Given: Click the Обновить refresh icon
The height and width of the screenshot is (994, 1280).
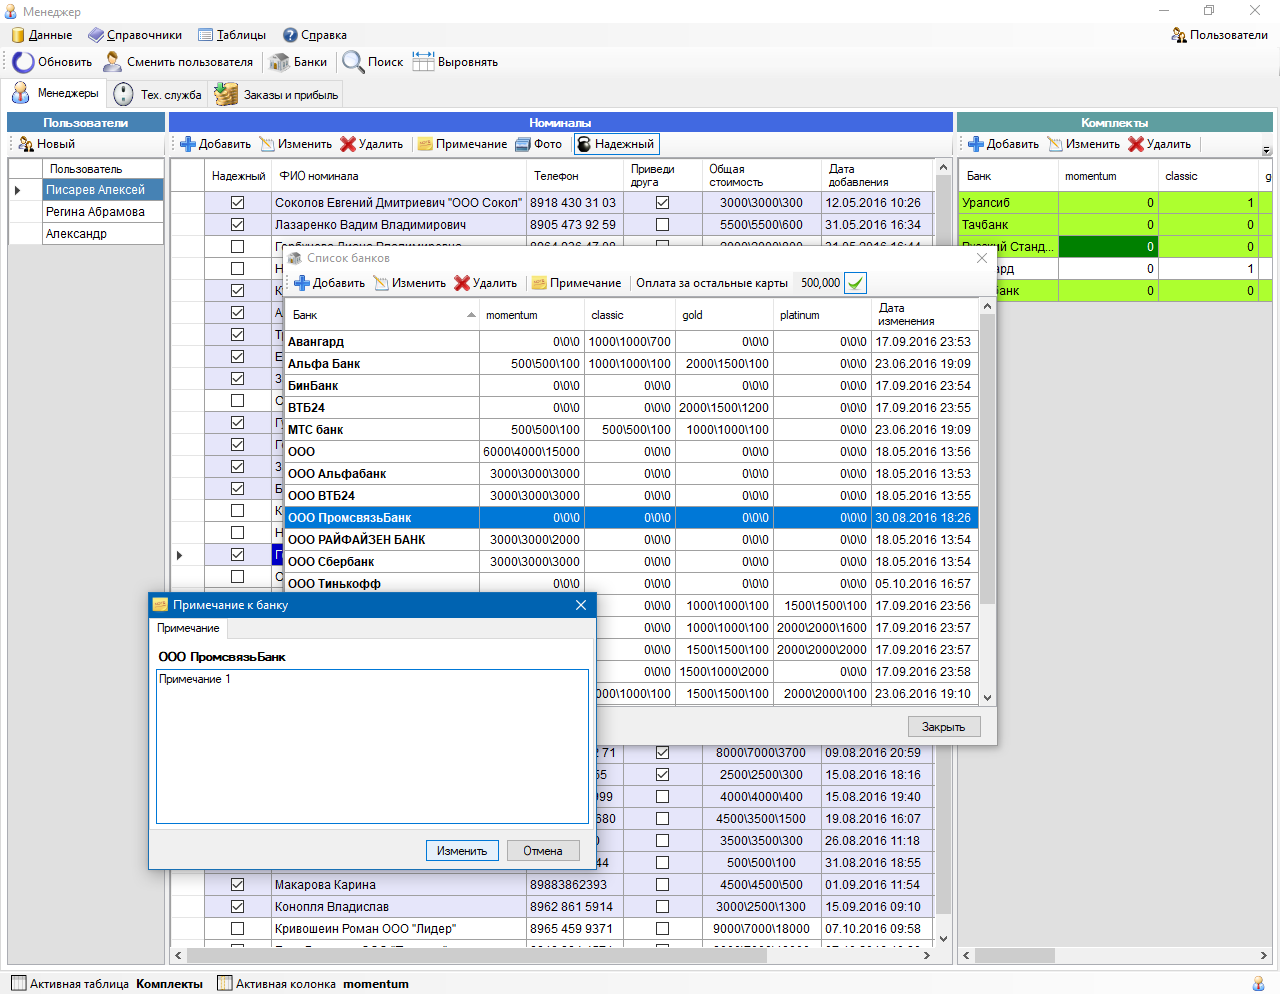Looking at the screenshot, I should pyautogui.click(x=23, y=62).
